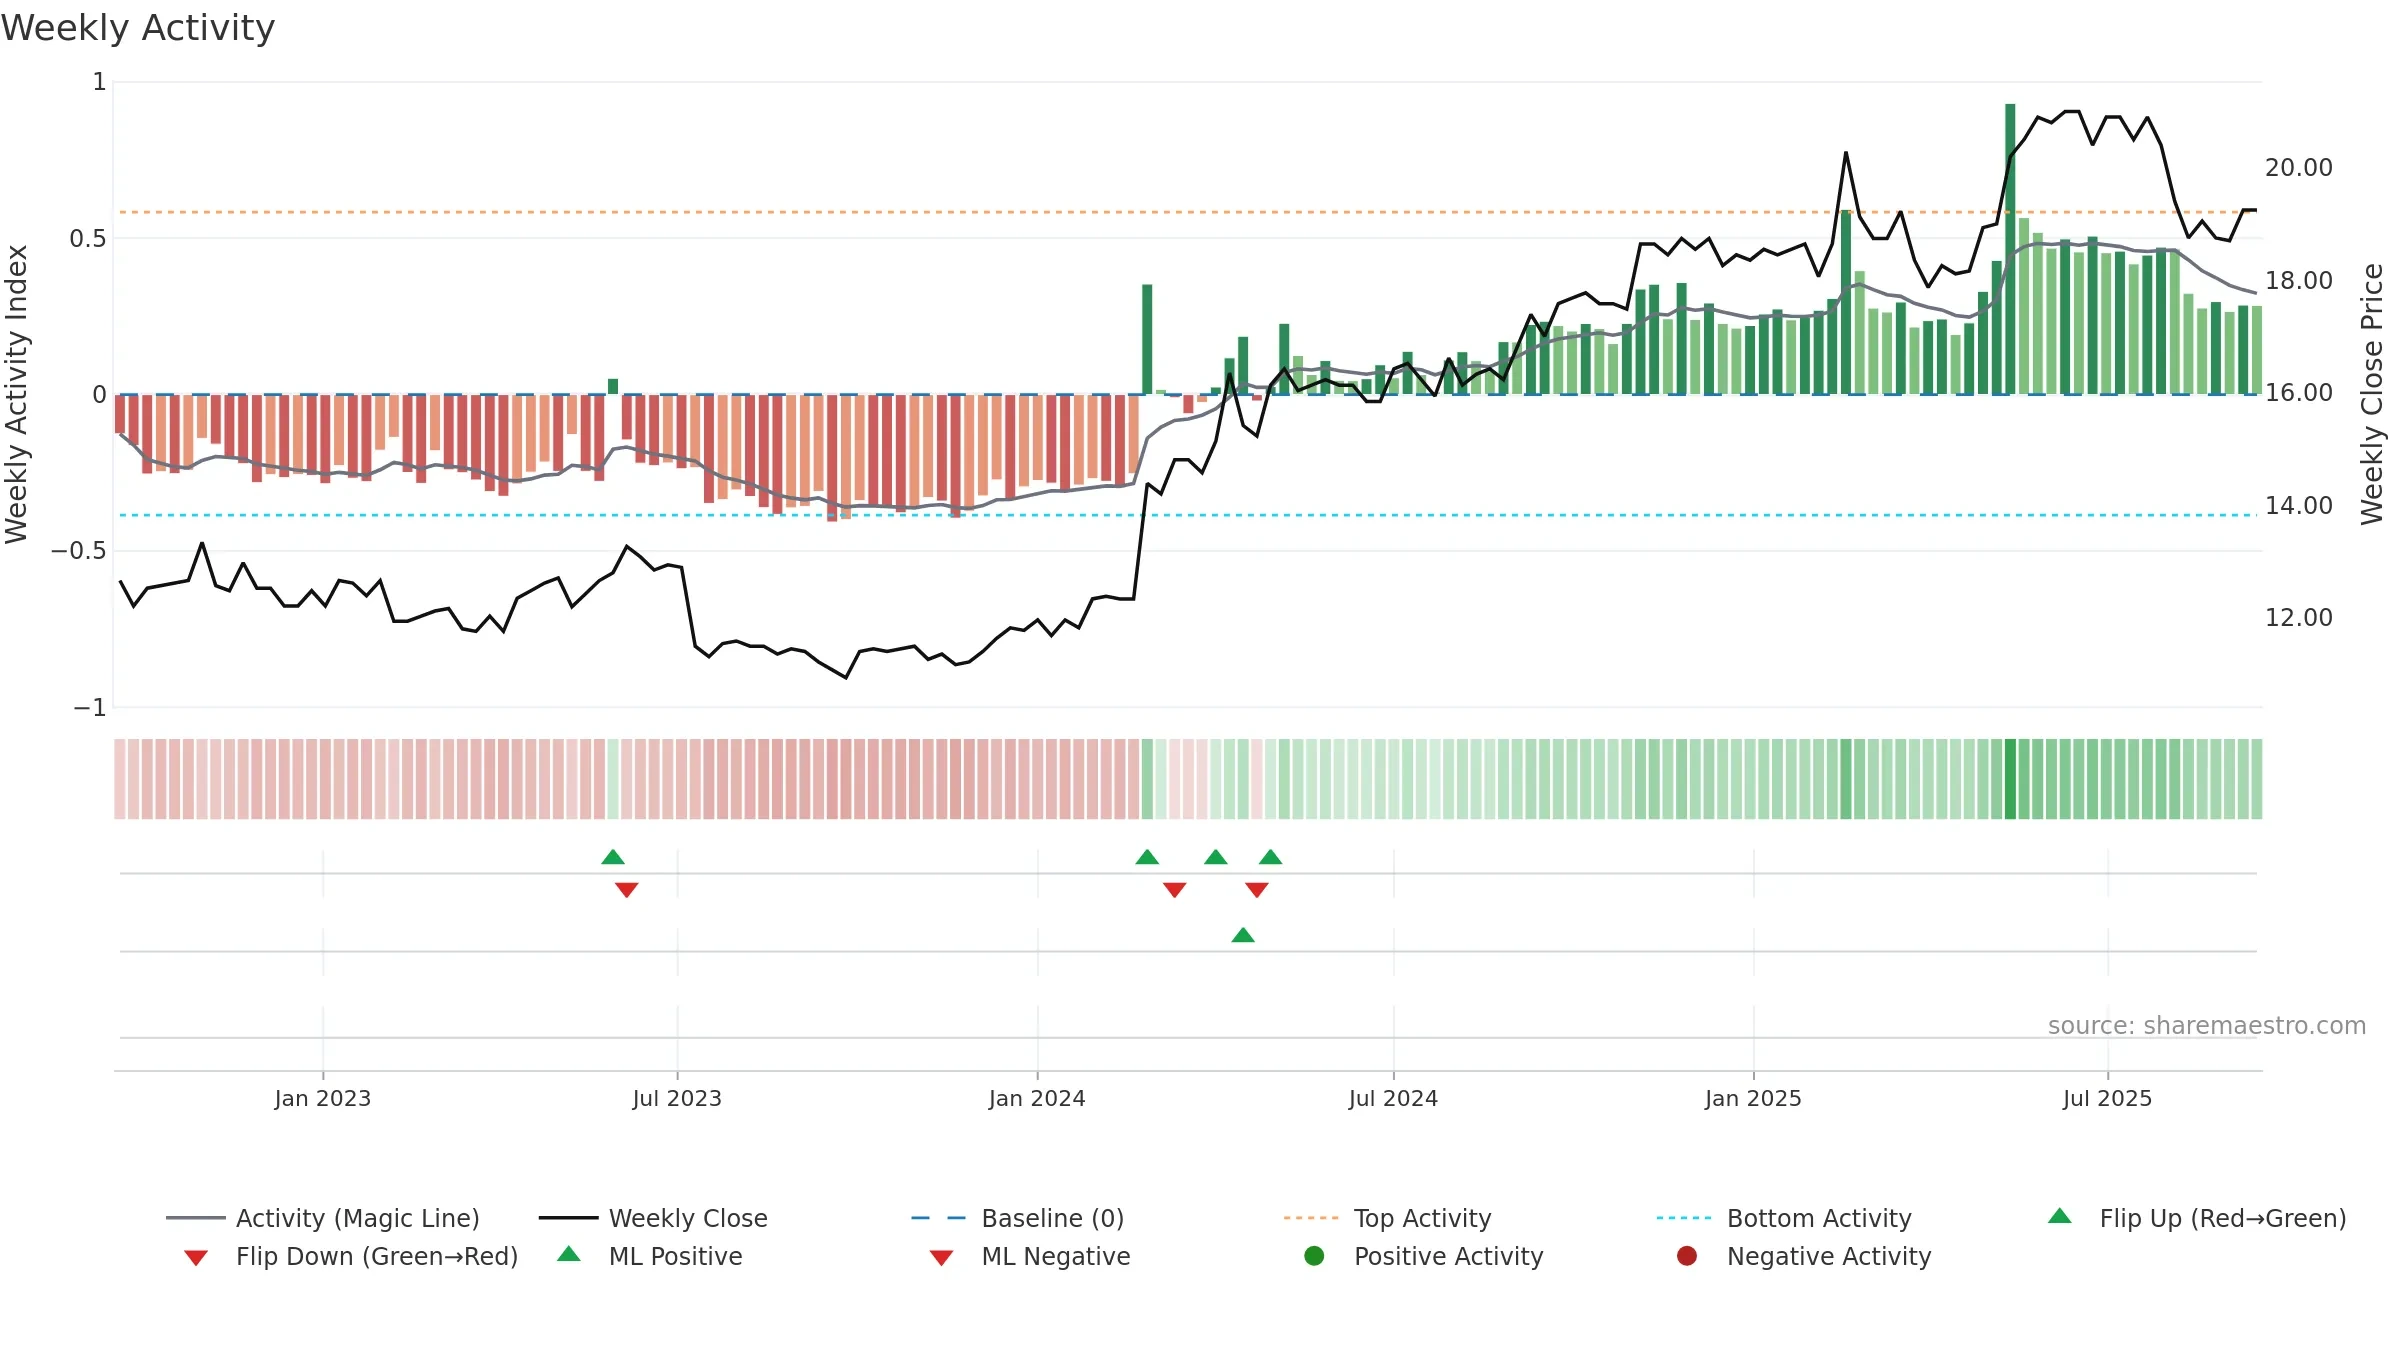Click the Negative Activity red circle icon

1687,1256
